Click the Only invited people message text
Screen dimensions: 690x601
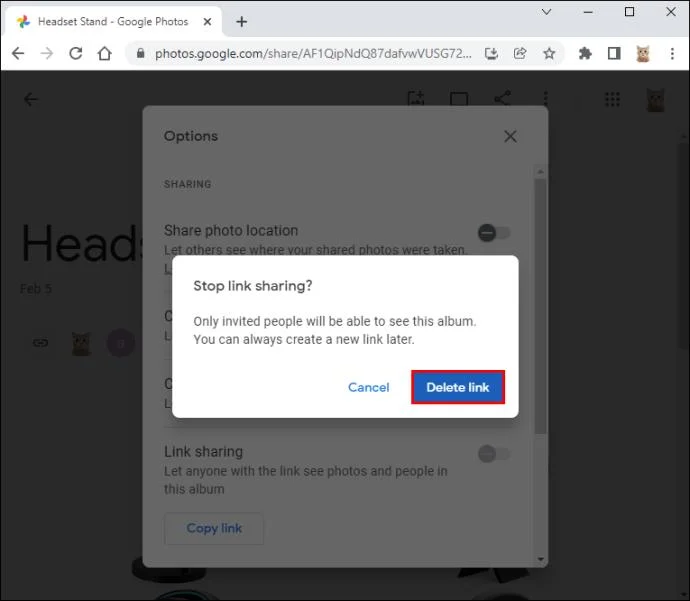pos(335,330)
